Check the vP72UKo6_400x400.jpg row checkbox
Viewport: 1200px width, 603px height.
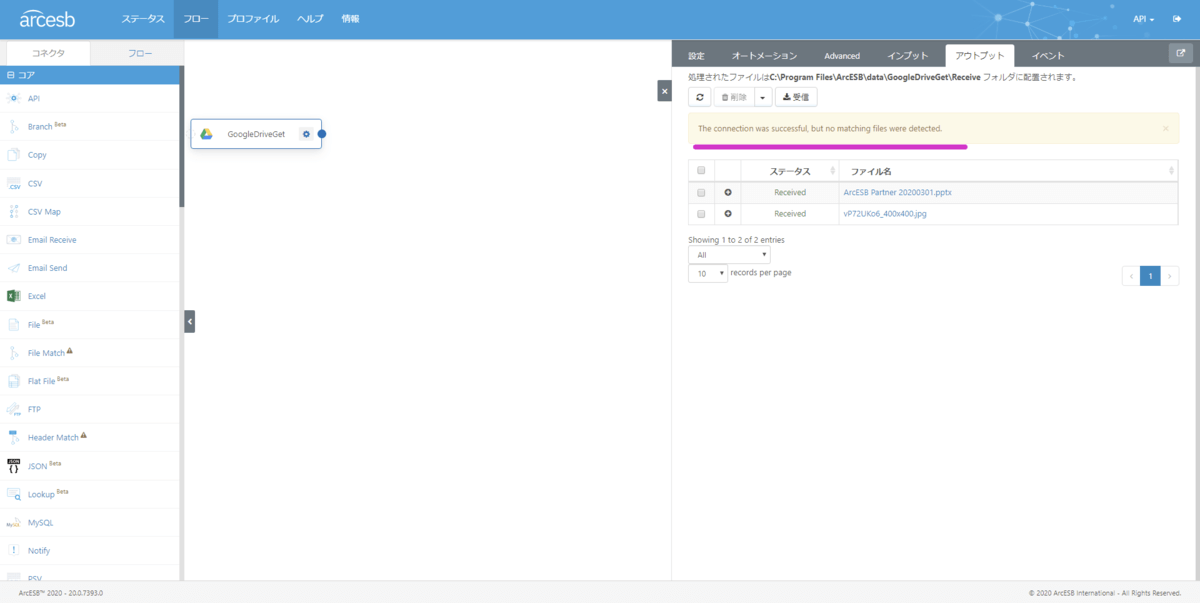tap(701, 214)
